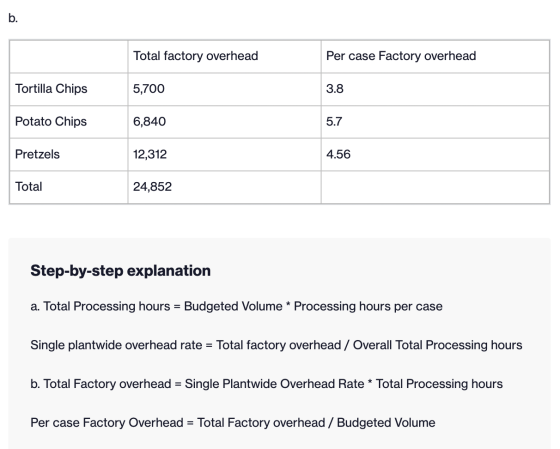The width and height of the screenshot is (560, 449).
Task: Select the Per case Factory Overhead formula
Action: point(233,423)
